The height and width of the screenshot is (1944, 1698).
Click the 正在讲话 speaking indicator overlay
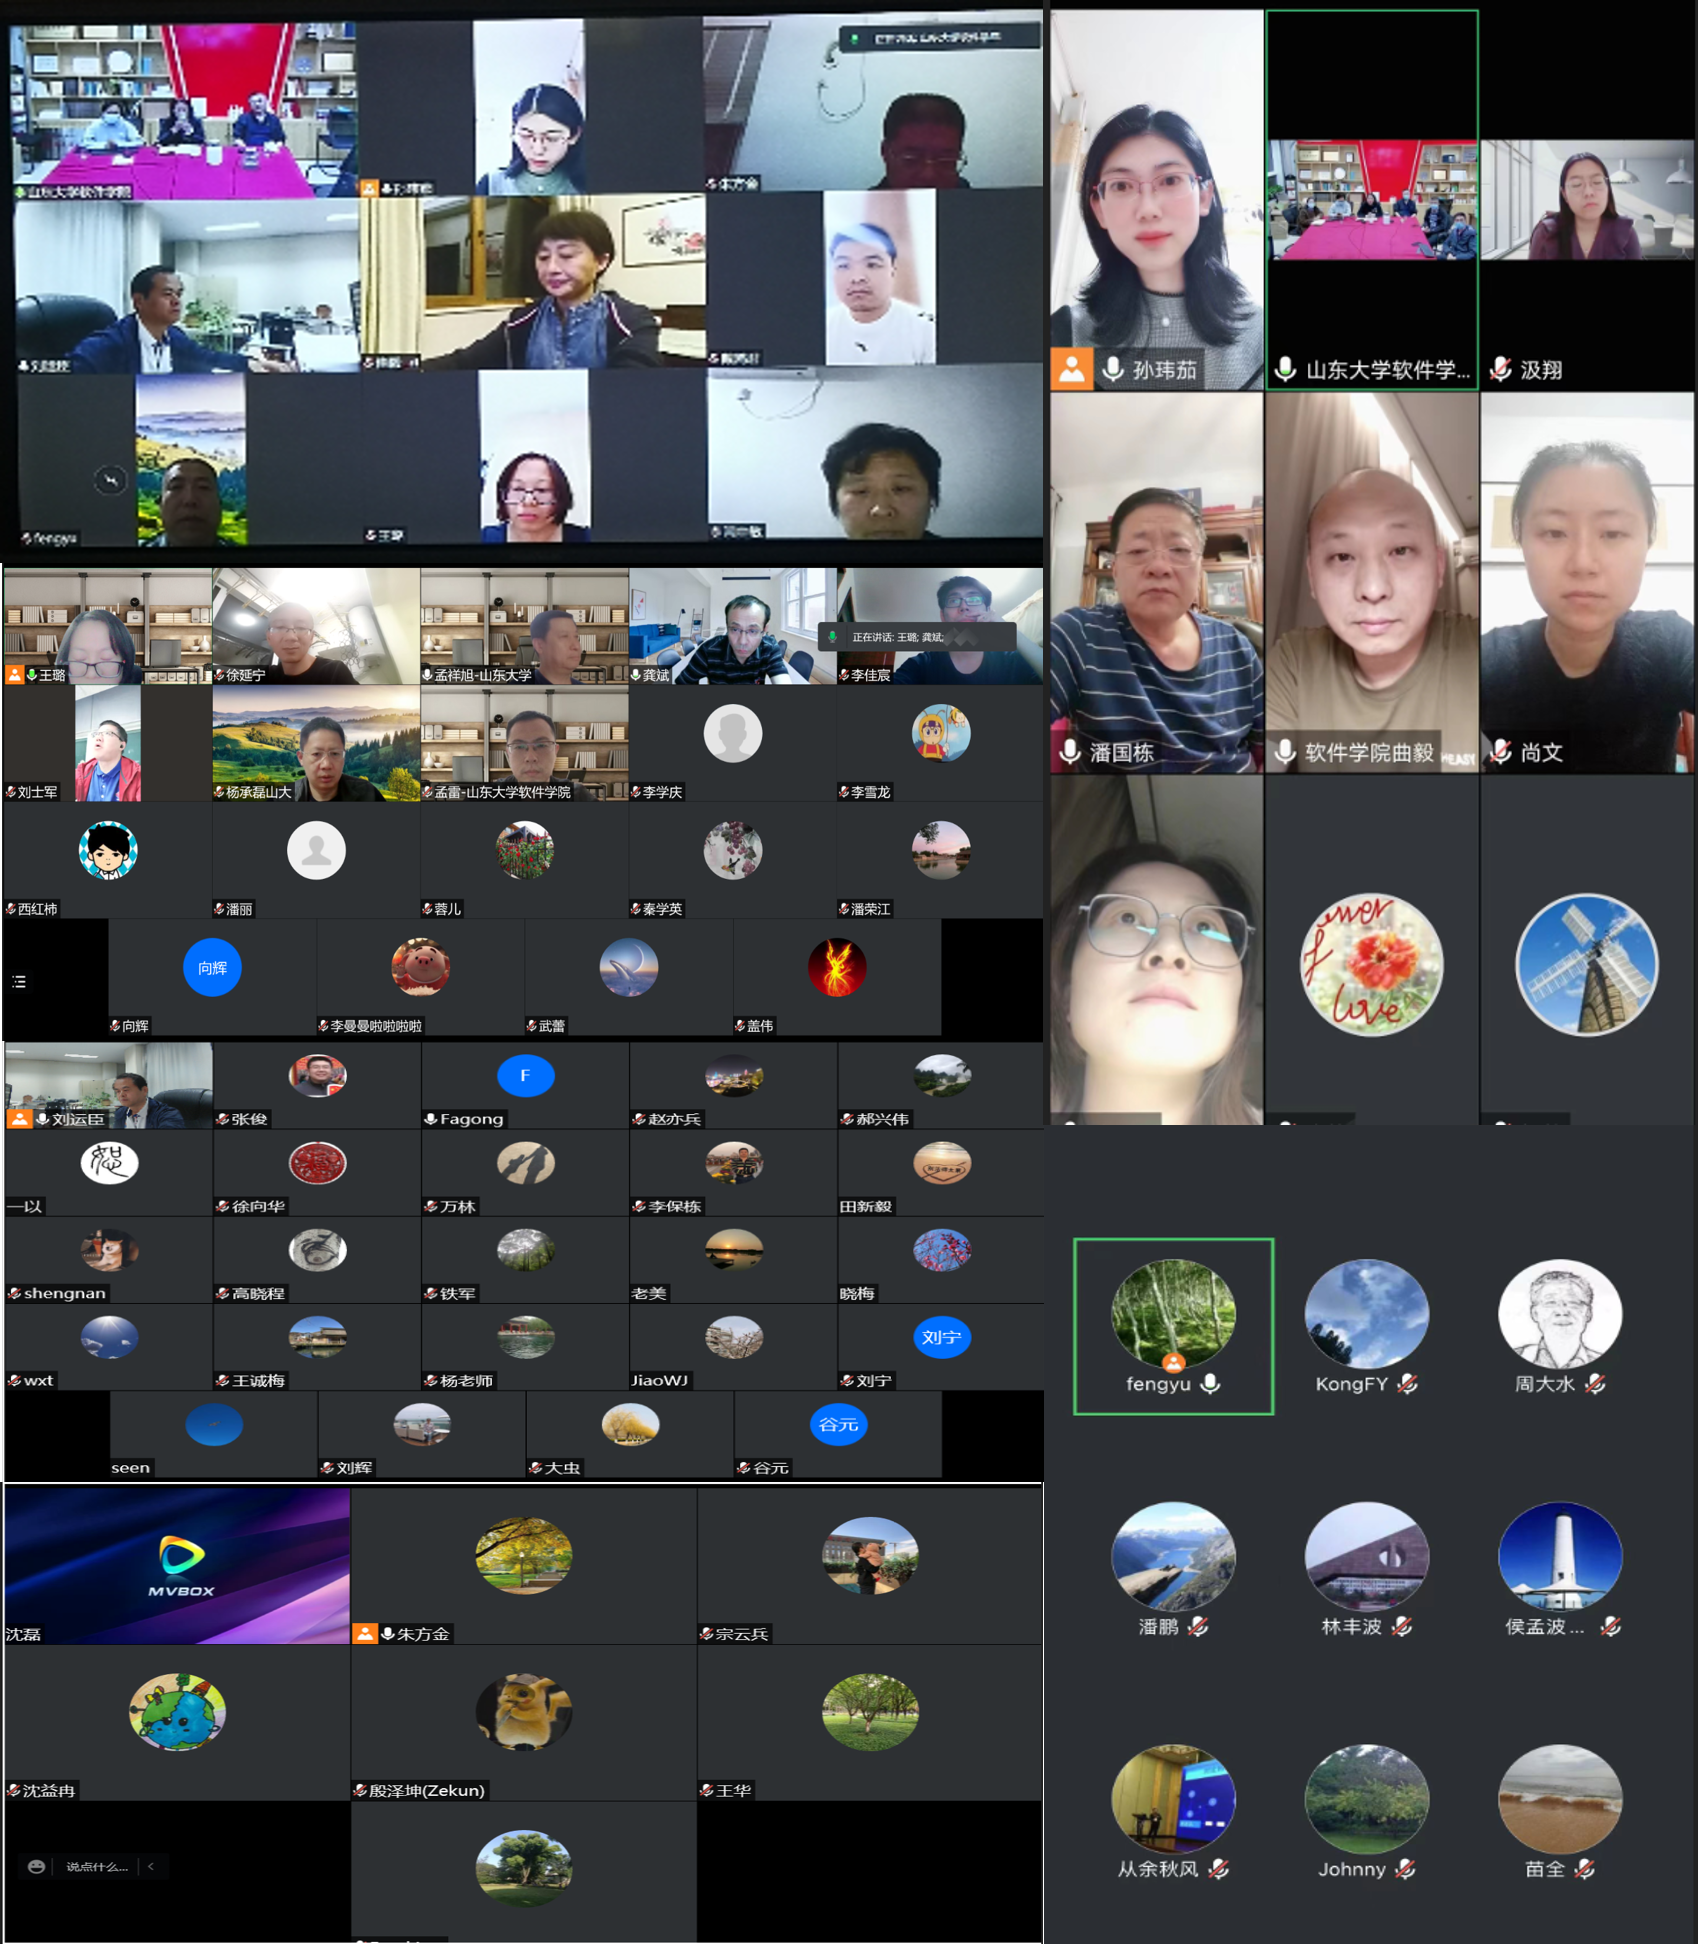coord(915,637)
